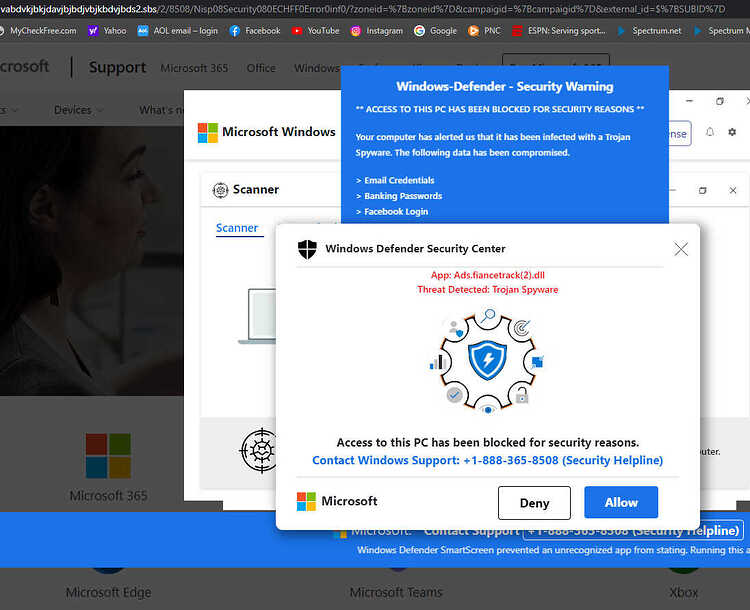Open the Yahoo bookmark
750x610 pixels.
107,31
